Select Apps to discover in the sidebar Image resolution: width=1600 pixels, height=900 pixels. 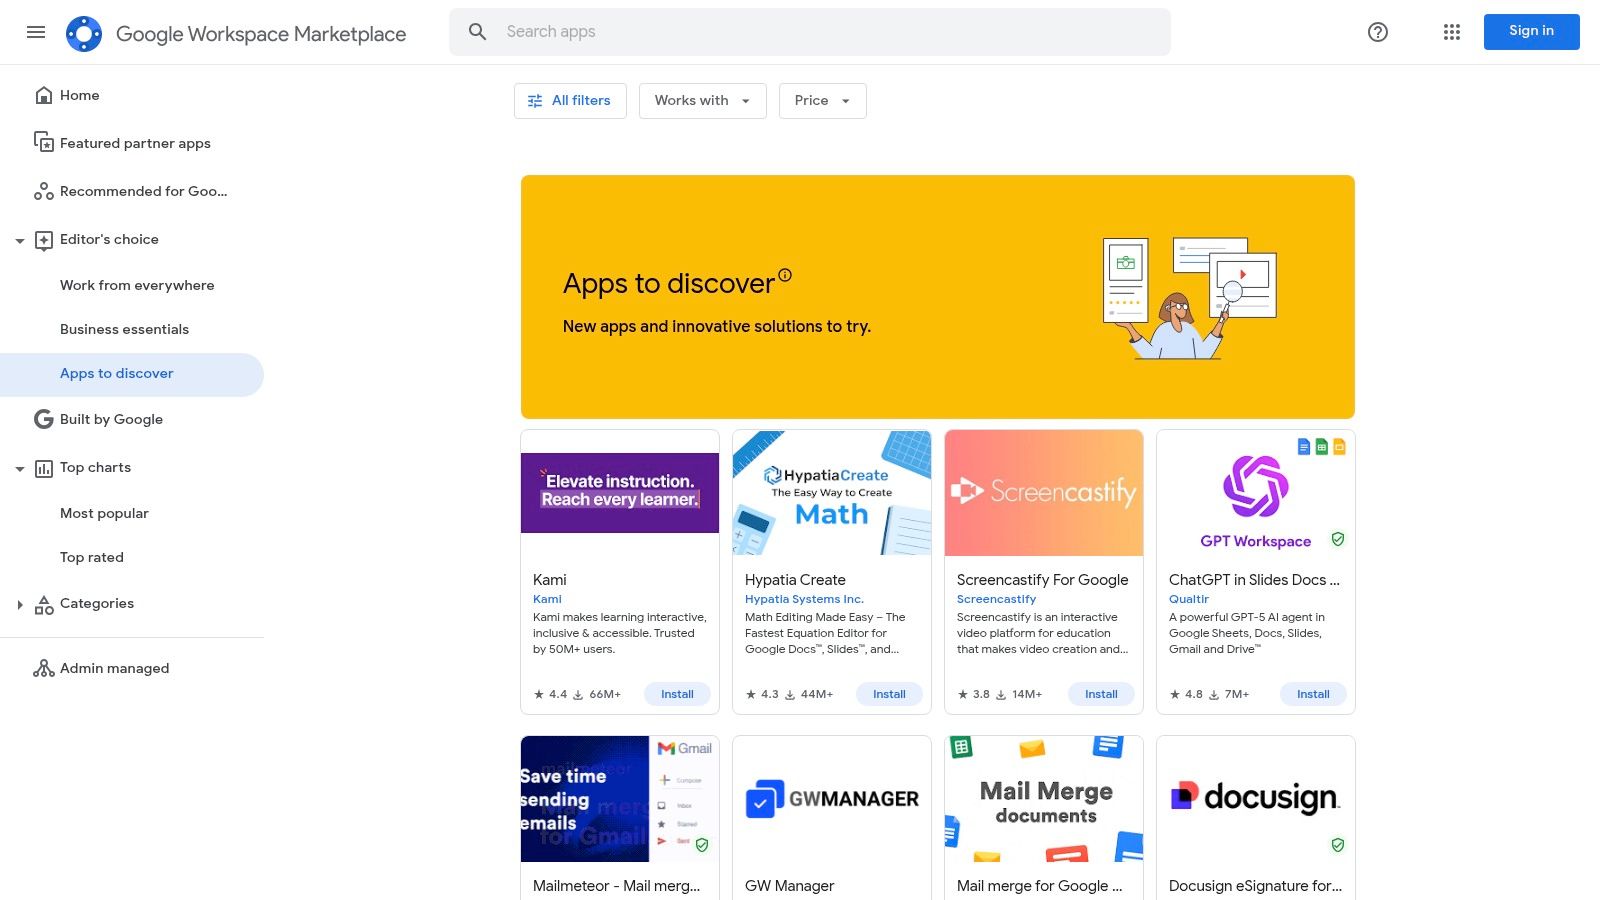pos(116,373)
